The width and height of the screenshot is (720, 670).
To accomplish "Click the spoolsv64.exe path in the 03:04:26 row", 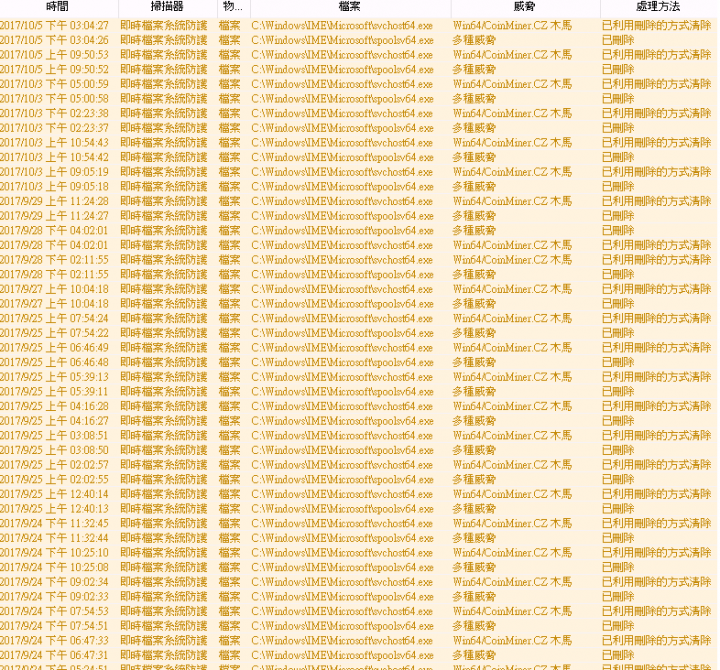I will click(x=343, y=40).
